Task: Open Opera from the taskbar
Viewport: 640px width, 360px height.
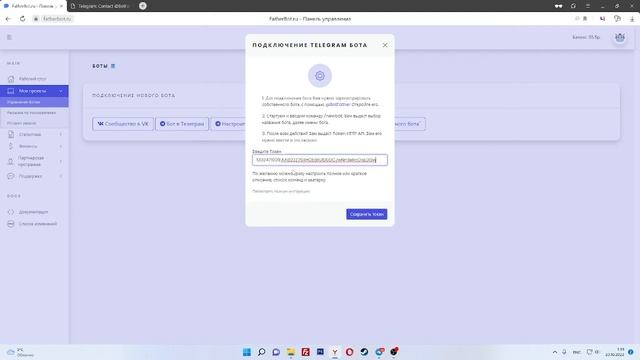Action: [x=349, y=352]
